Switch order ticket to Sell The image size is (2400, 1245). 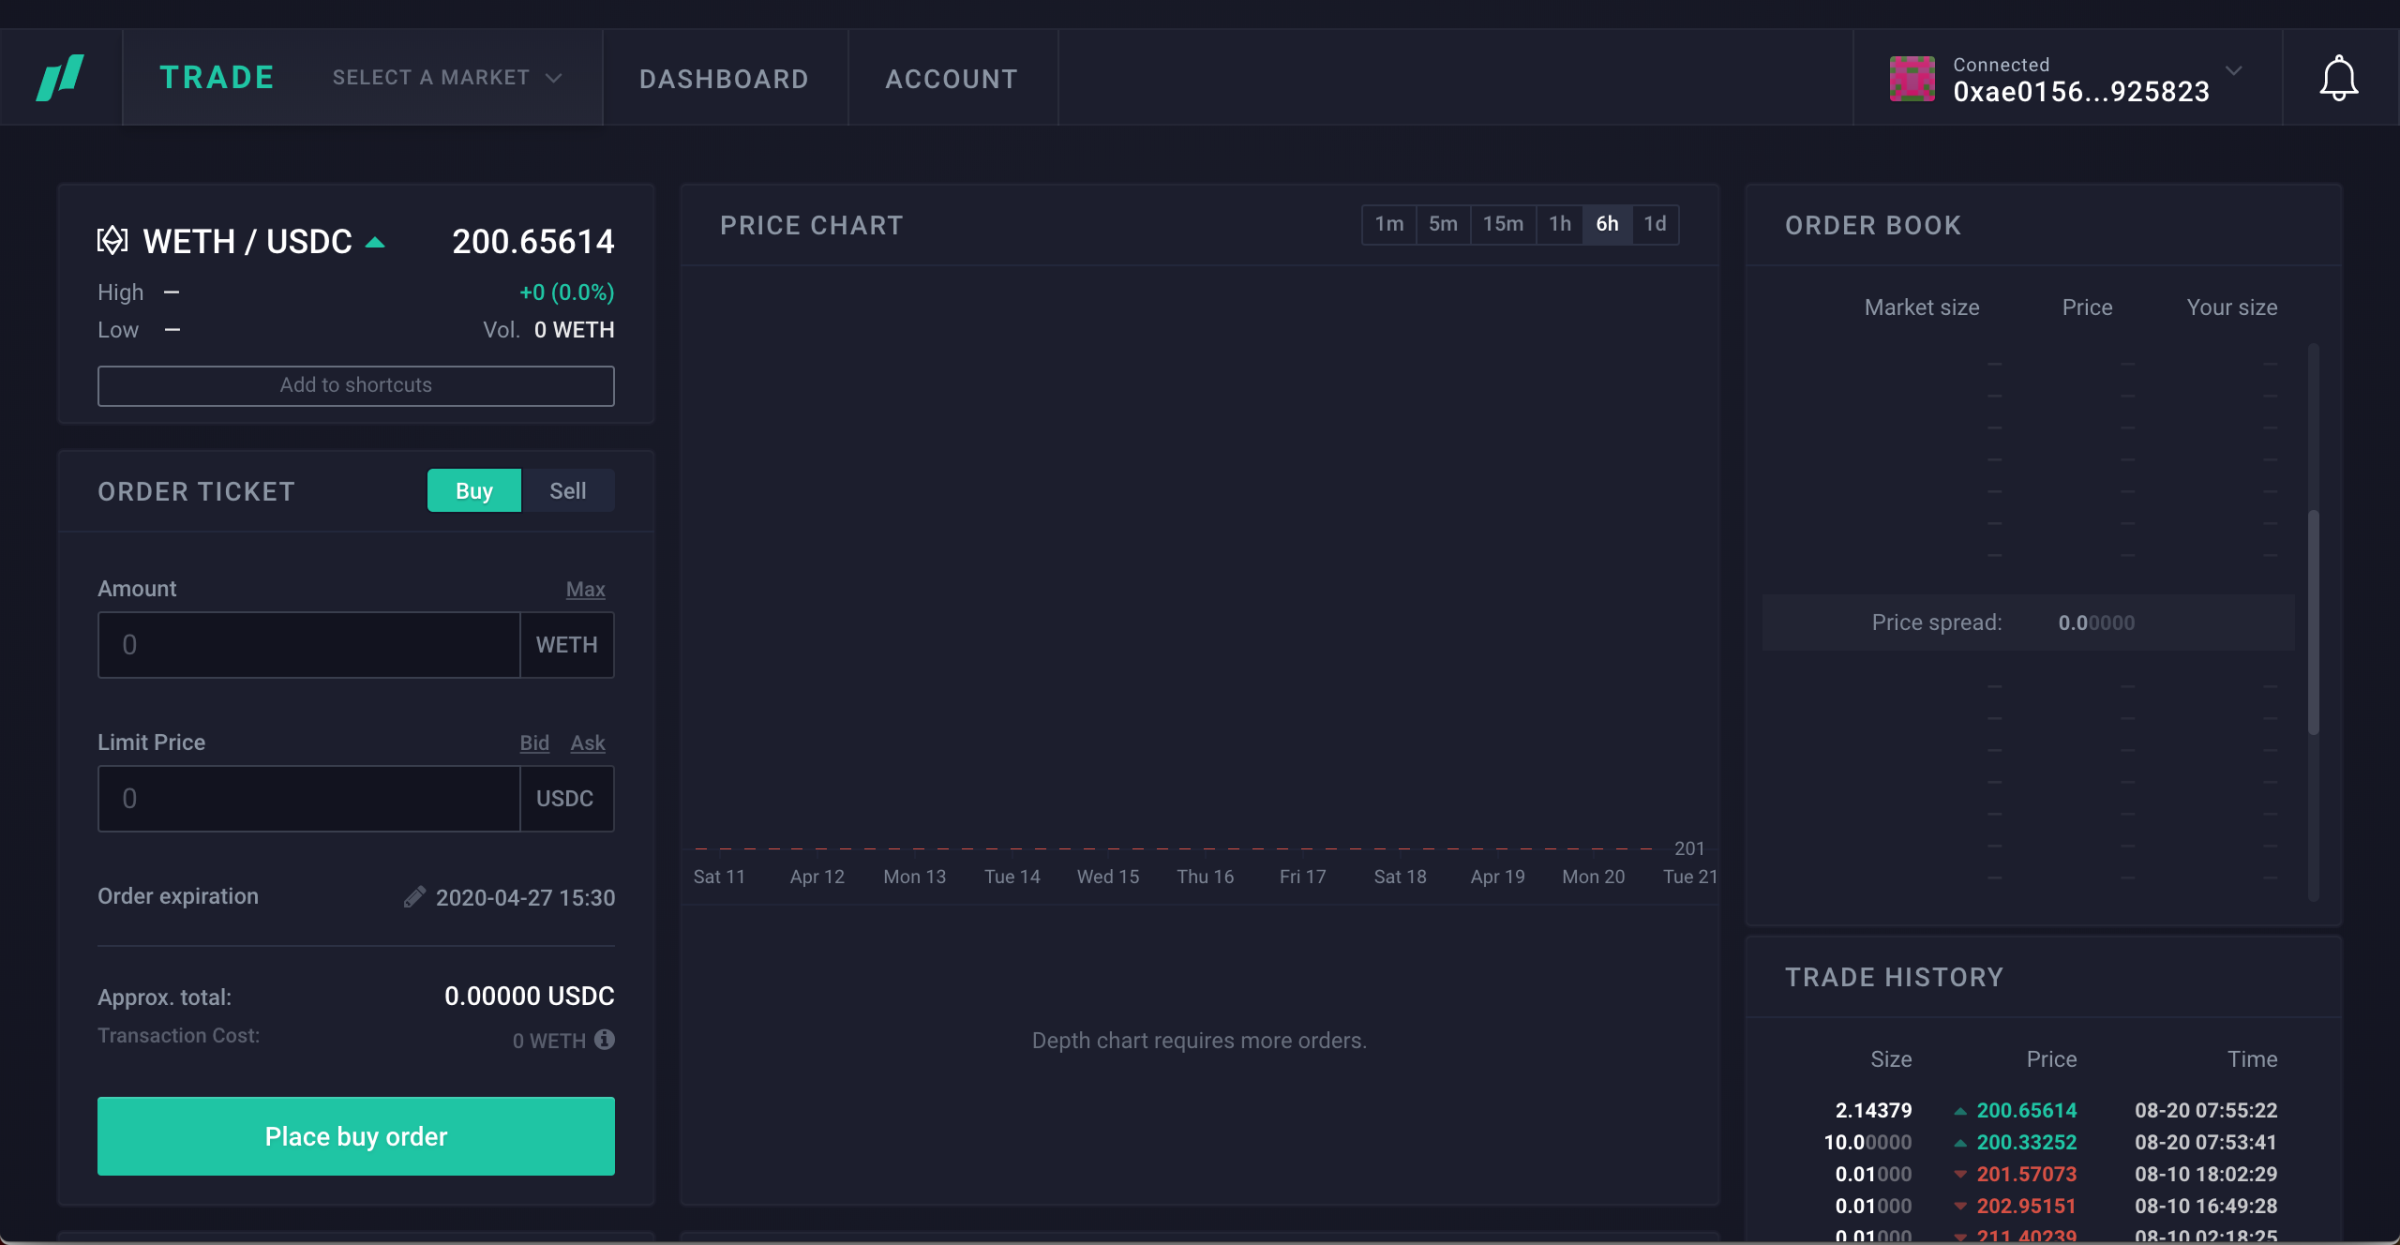pos(567,490)
